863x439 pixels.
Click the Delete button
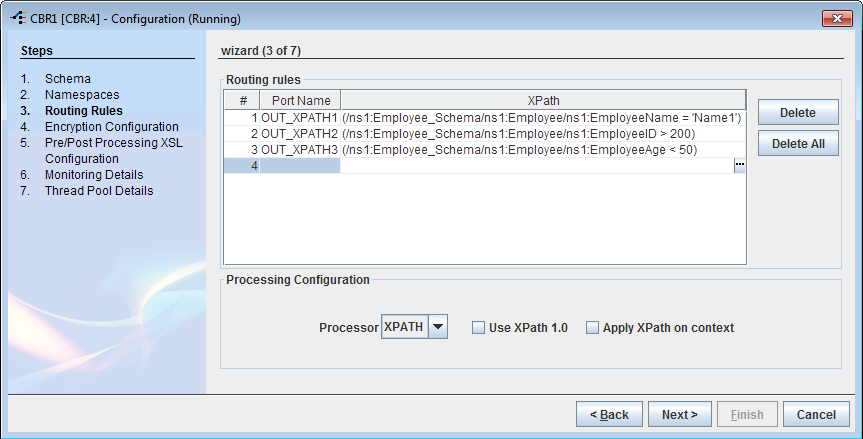798,112
